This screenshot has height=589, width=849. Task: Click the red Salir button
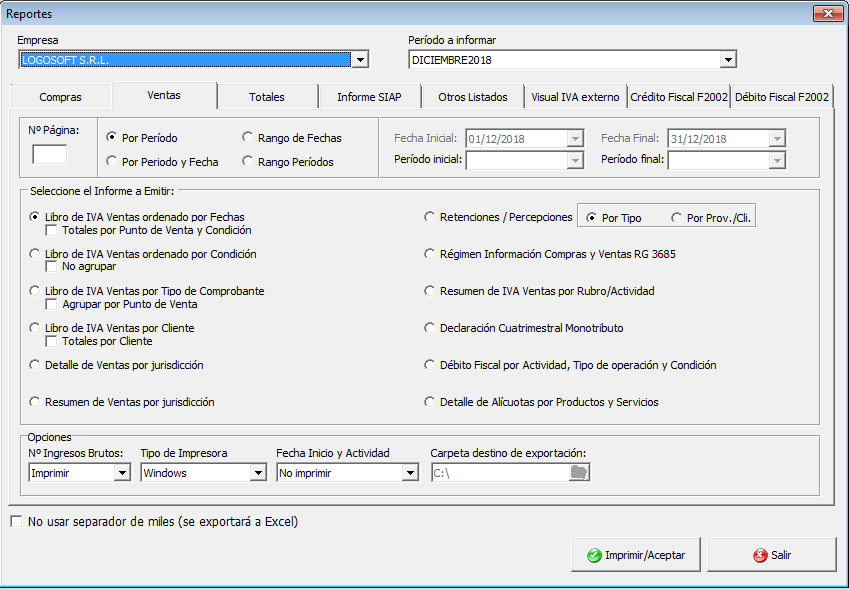[x=771, y=554]
